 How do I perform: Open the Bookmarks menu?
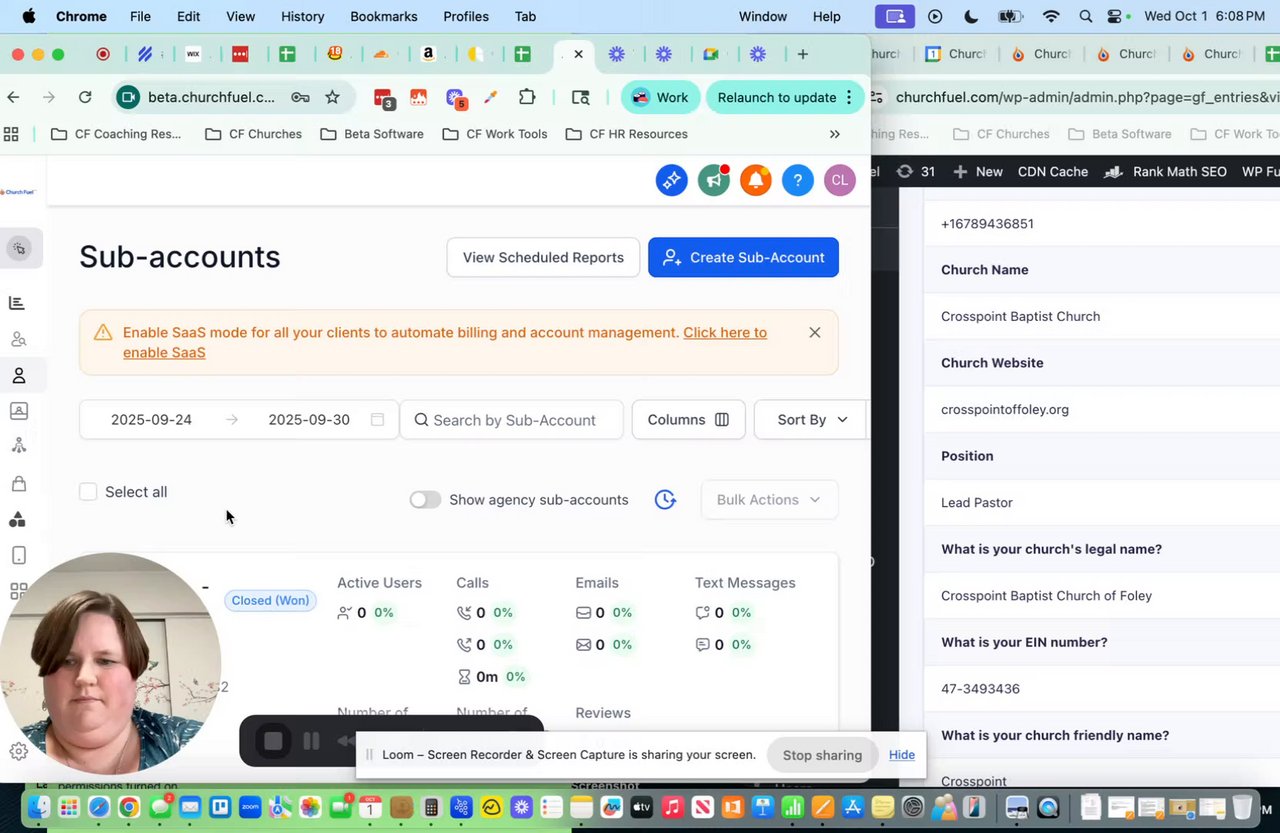384,16
